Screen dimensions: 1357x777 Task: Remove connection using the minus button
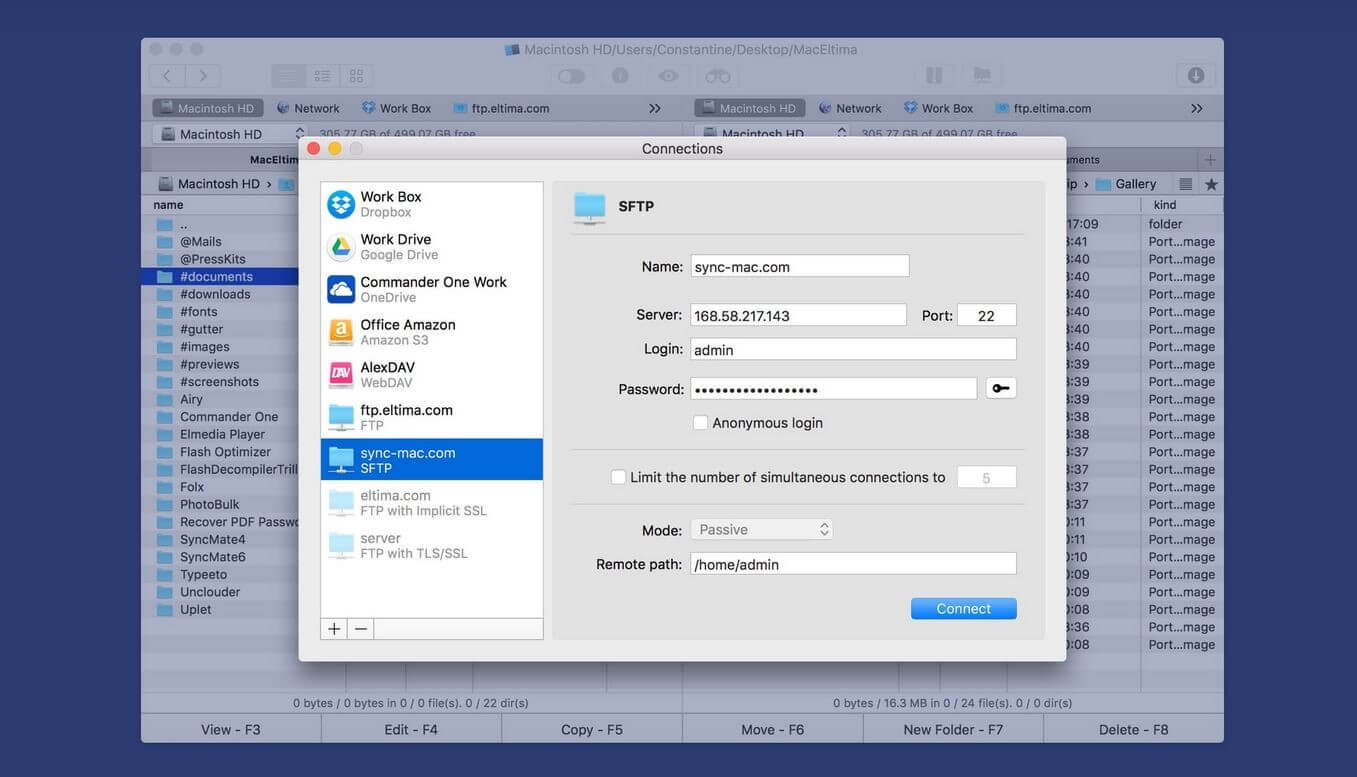361,629
